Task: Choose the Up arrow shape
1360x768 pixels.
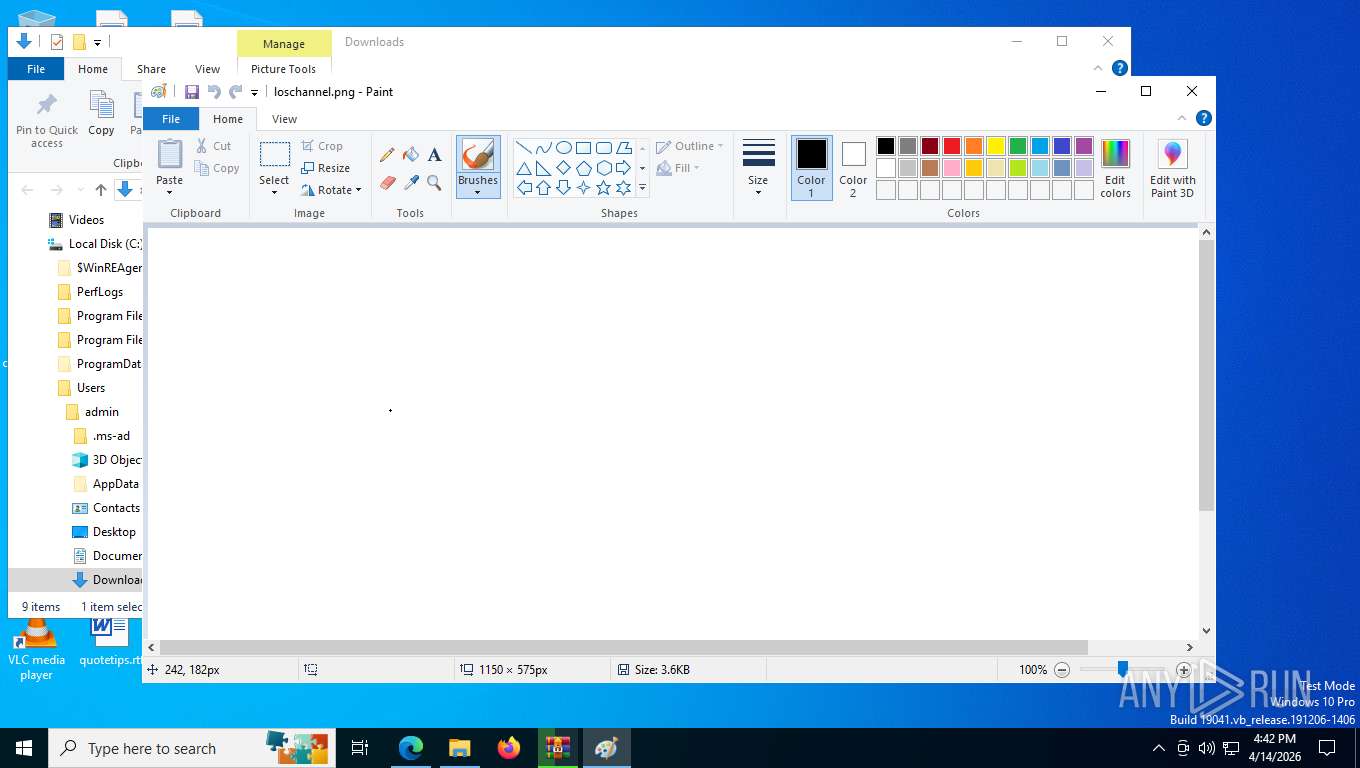Action: (544, 187)
